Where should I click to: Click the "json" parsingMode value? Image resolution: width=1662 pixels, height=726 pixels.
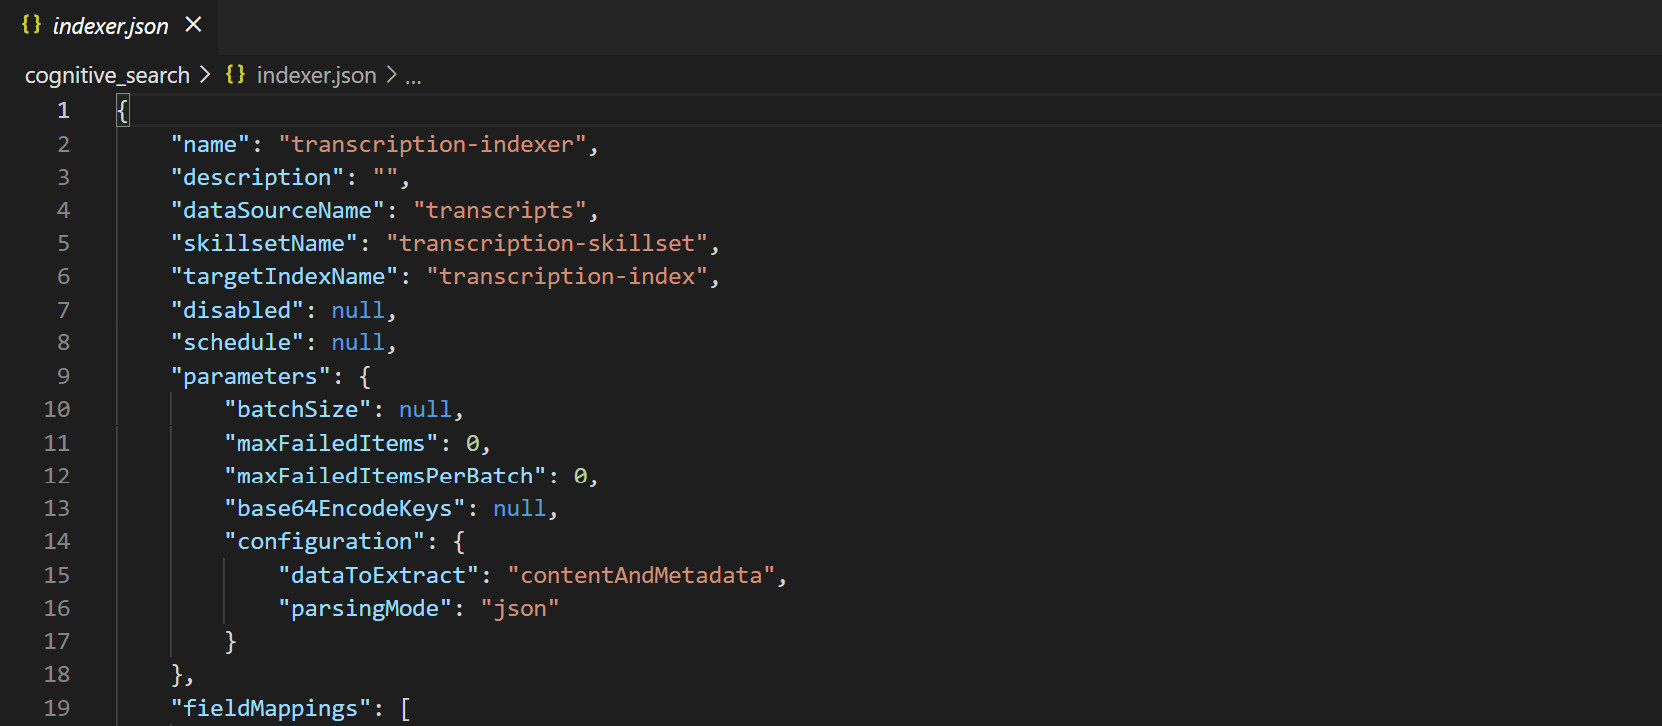tap(520, 608)
